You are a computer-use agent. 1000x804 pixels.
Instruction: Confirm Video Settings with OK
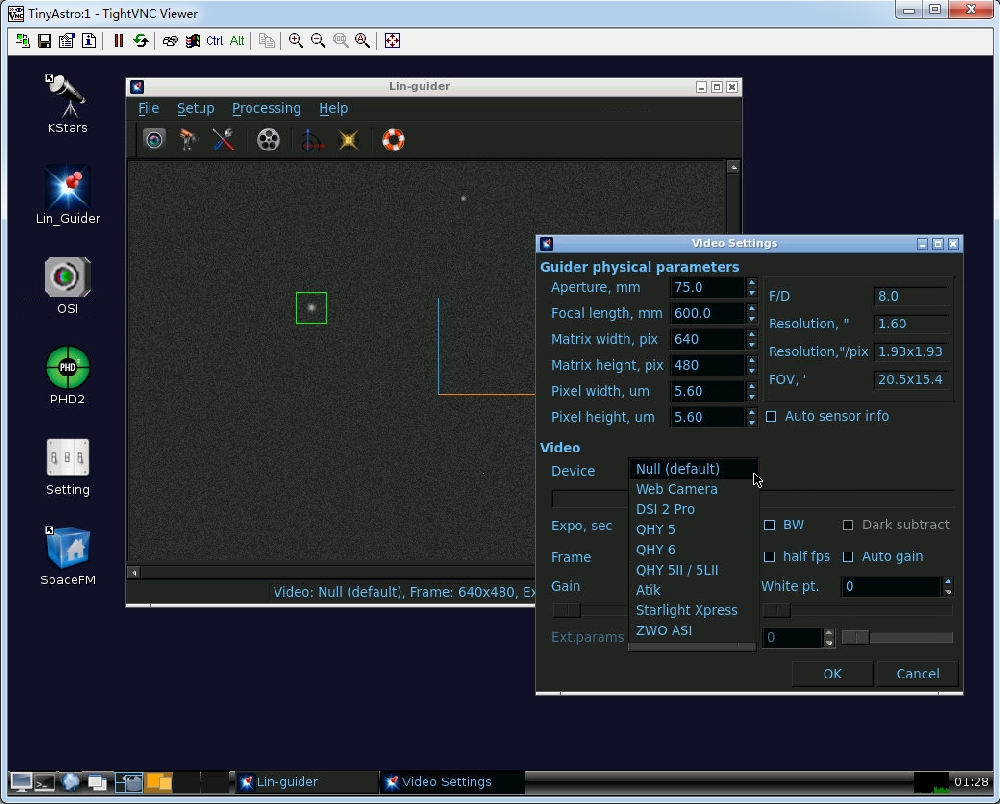click(x=832, y=674)
